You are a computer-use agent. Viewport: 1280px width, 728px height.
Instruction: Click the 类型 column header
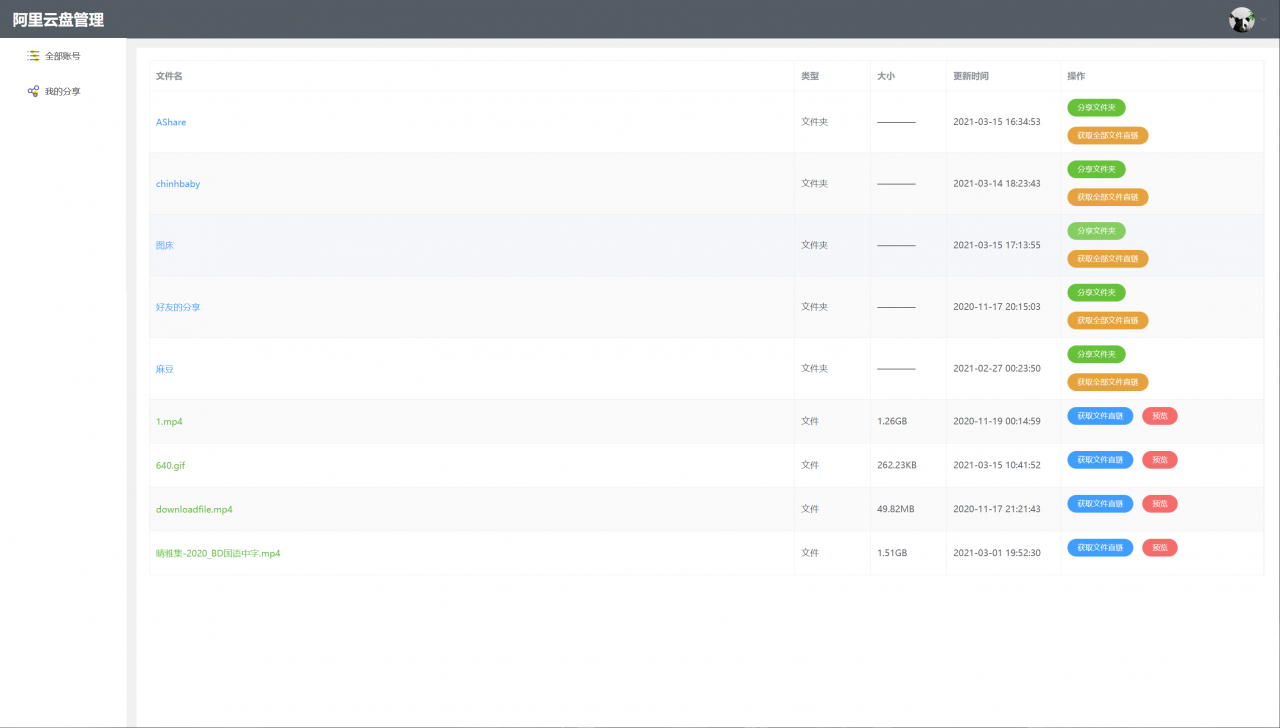[x=810, y=76]
